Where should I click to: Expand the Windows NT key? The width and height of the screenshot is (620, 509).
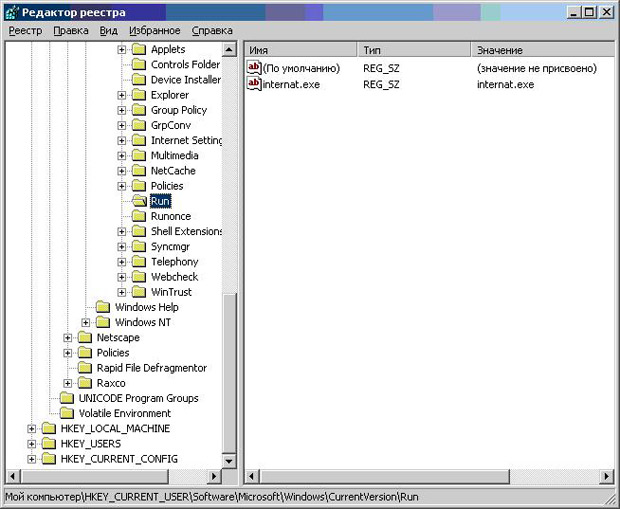point(86,323)
